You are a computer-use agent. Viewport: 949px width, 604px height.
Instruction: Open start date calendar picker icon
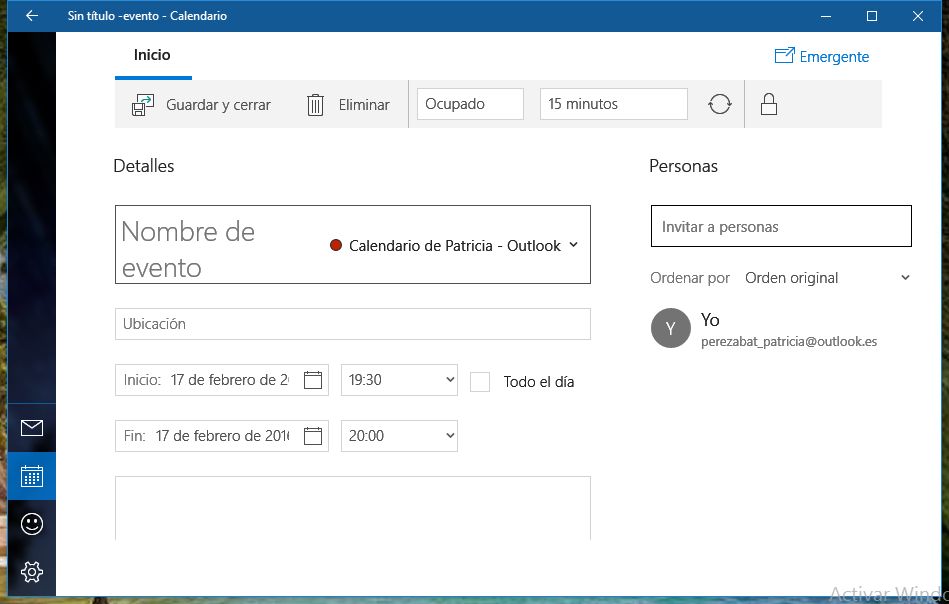313,380
